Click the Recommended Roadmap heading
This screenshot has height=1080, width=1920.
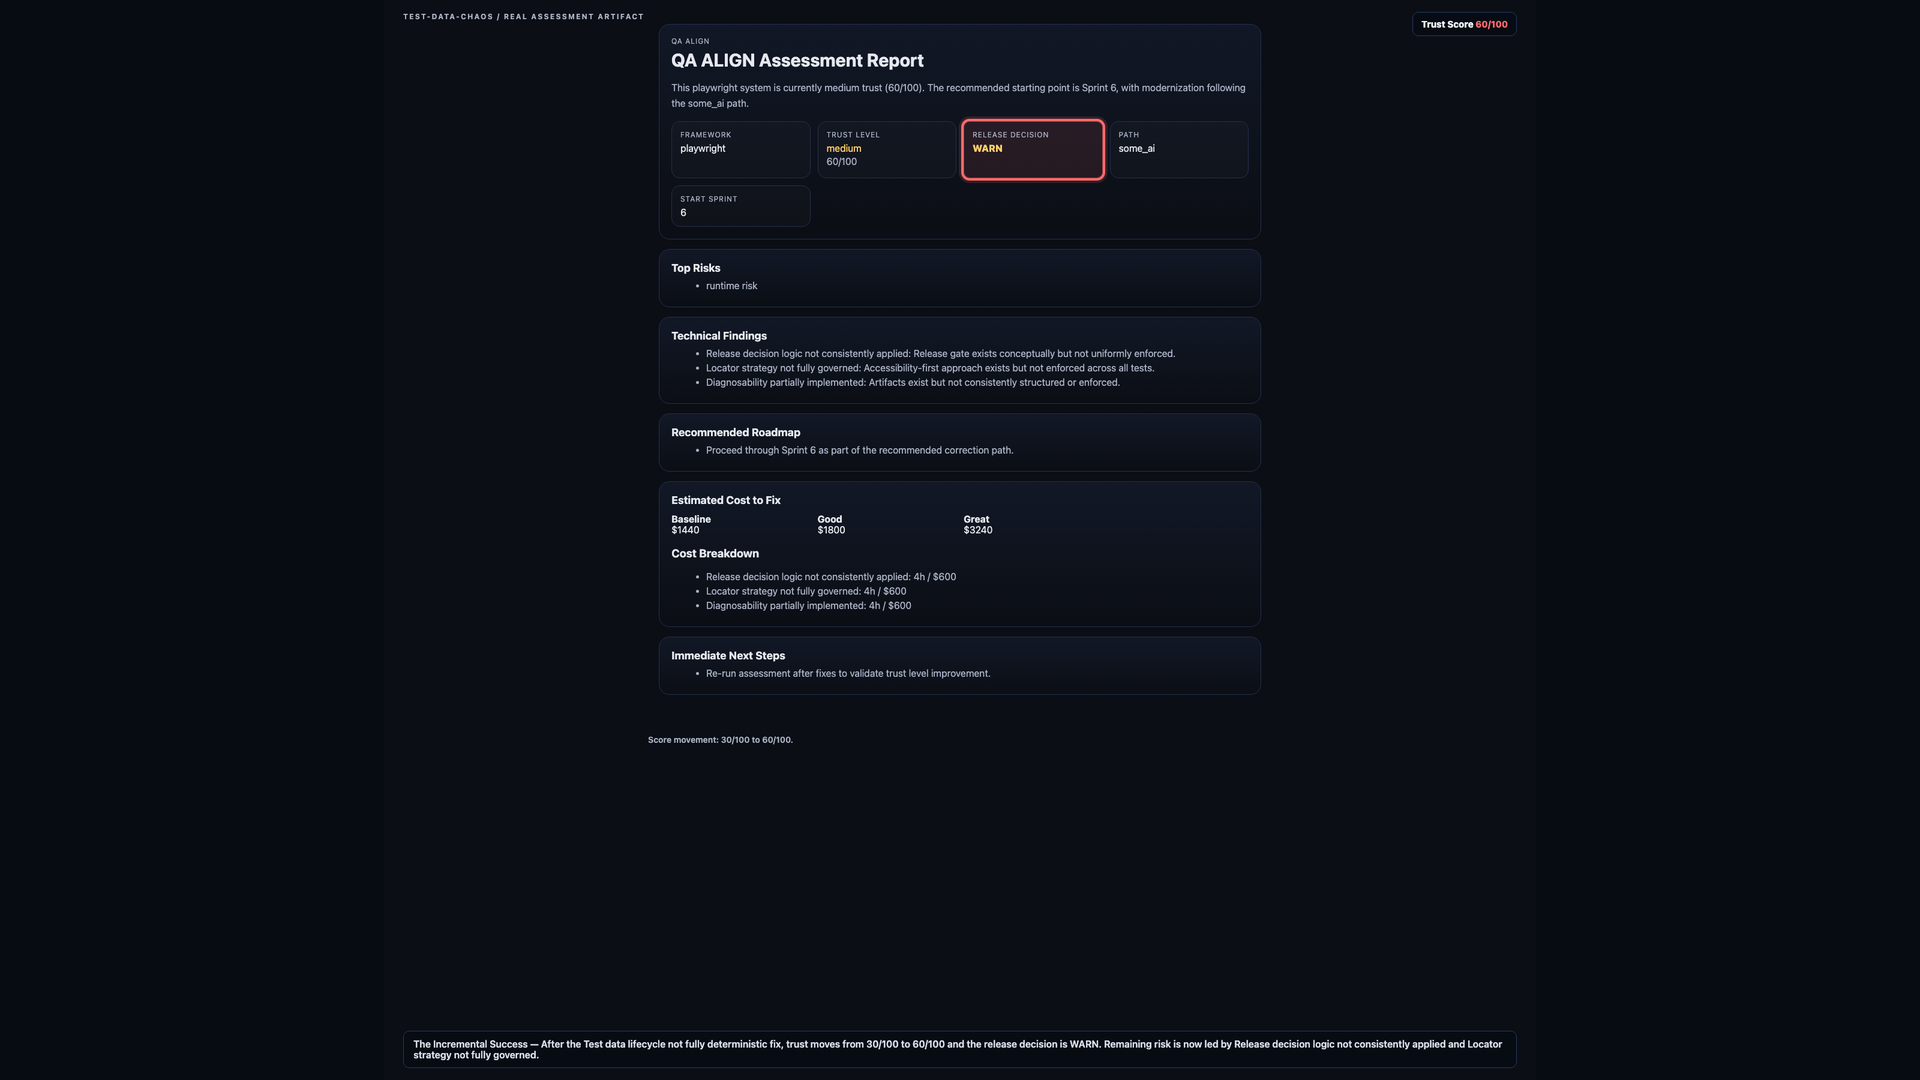tap(736, 433)
